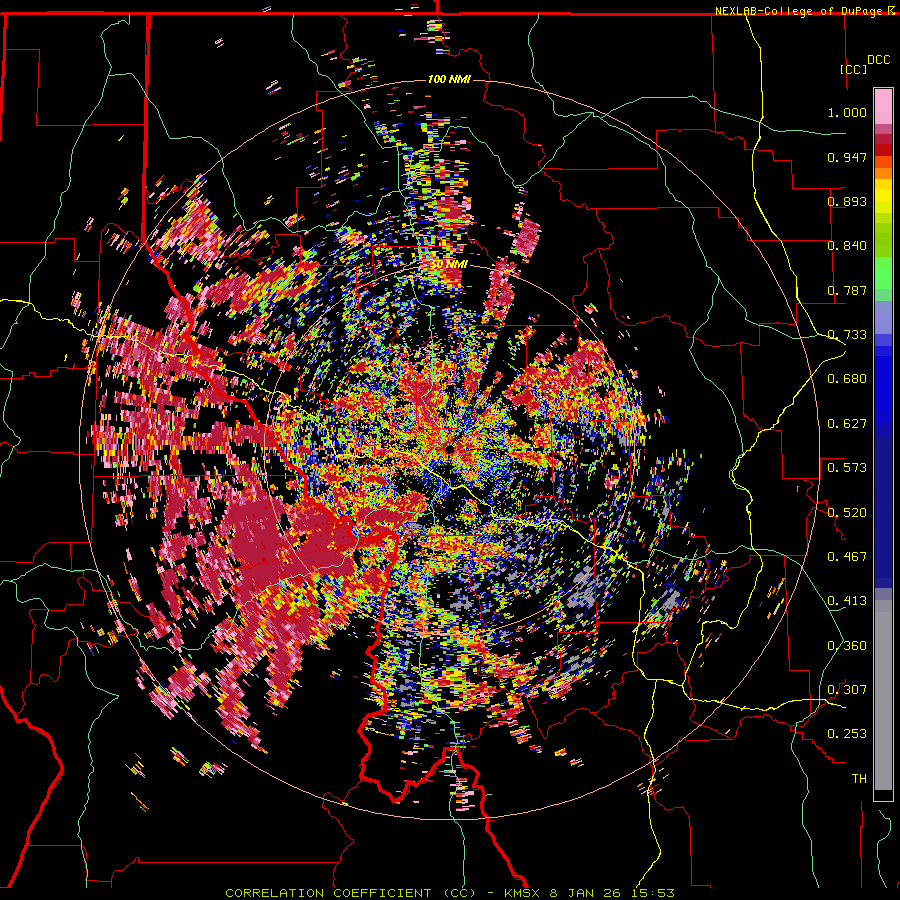Select the 0.573 legend value
The width and height of the screenshot is (900, 900).
[847, 468]
